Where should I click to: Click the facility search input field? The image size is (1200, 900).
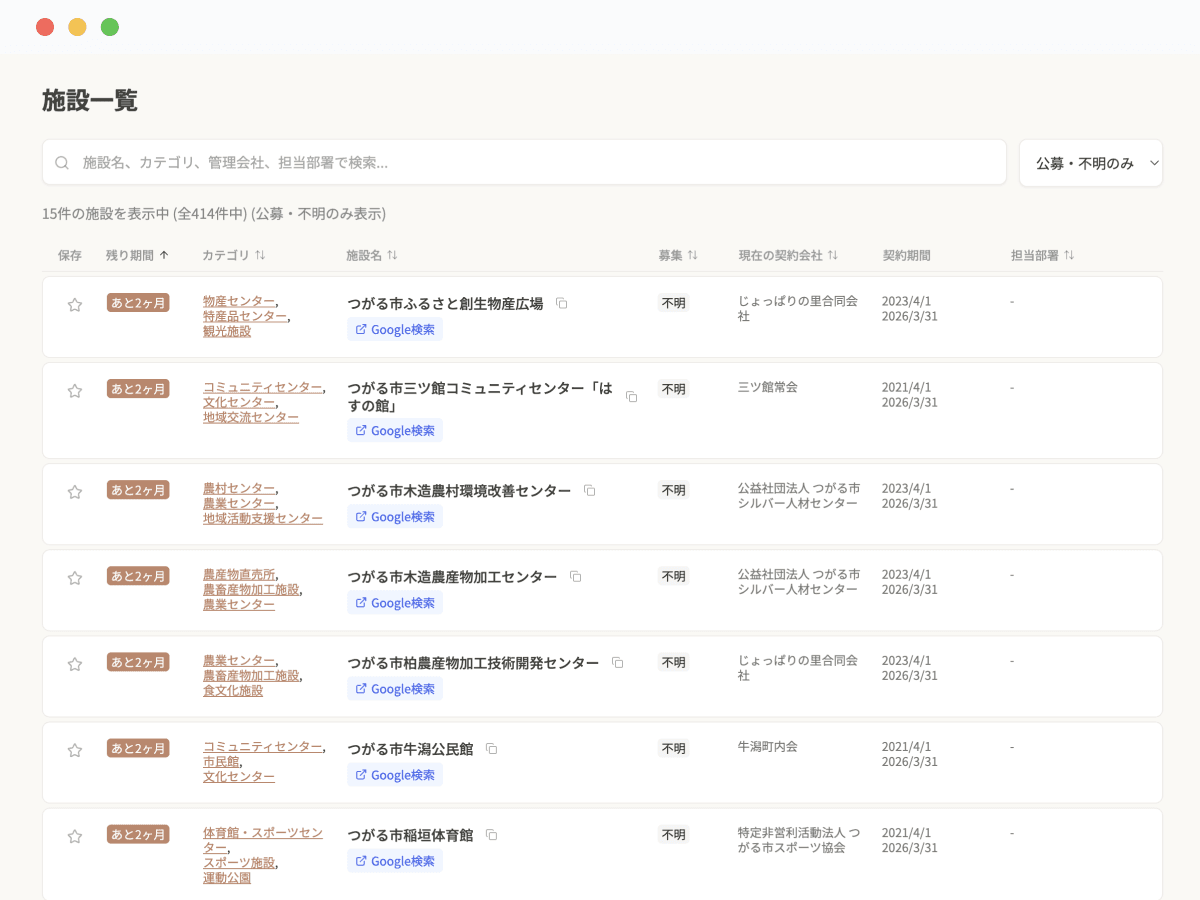(500, 161)
